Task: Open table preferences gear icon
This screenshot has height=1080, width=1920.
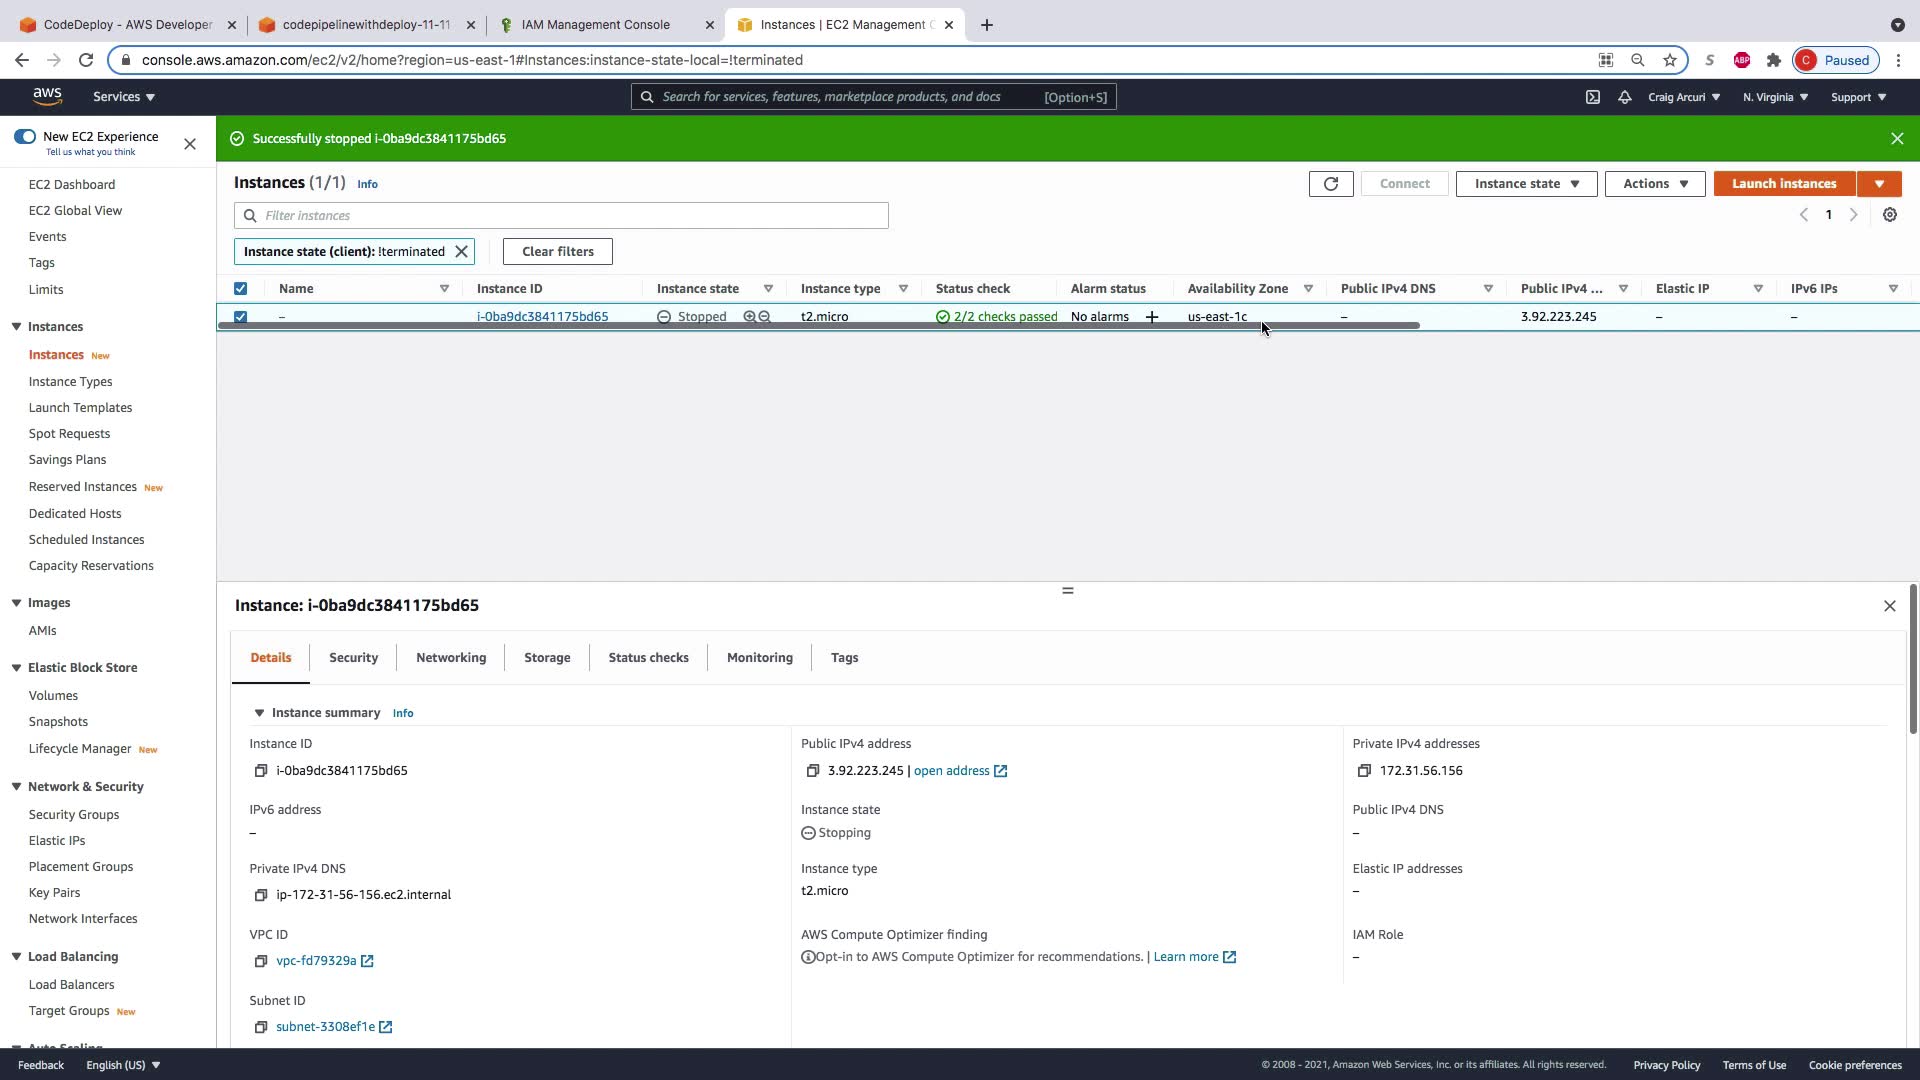Action: point(1889,215)
